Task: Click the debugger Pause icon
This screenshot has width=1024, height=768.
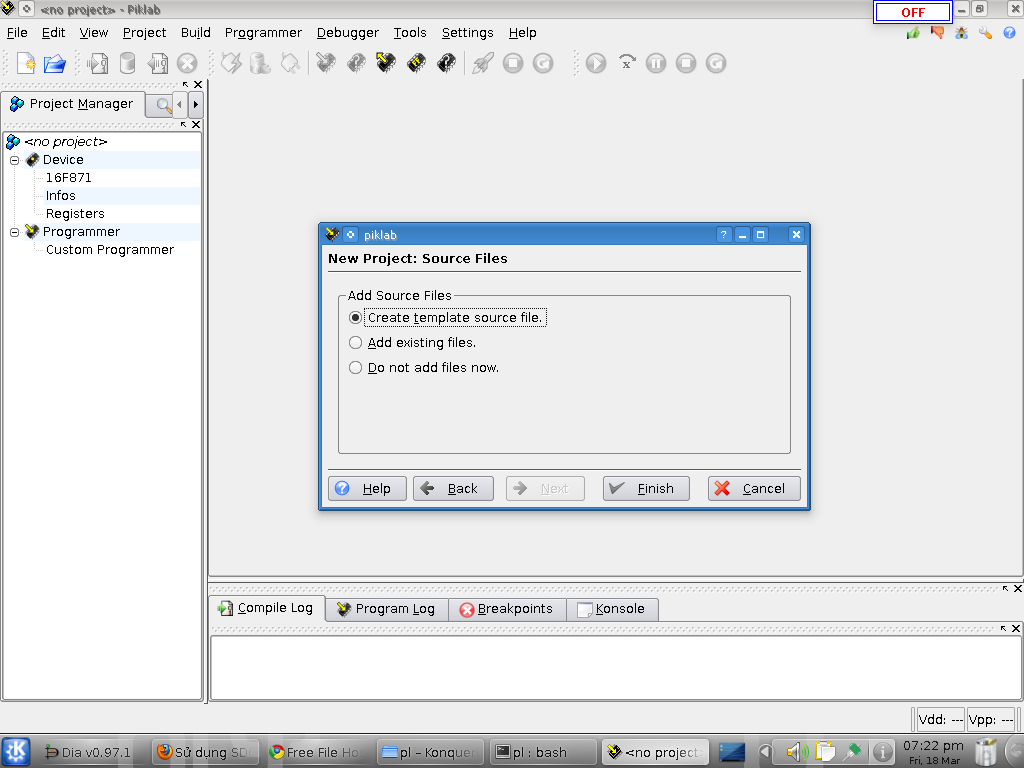Action: 656,63
